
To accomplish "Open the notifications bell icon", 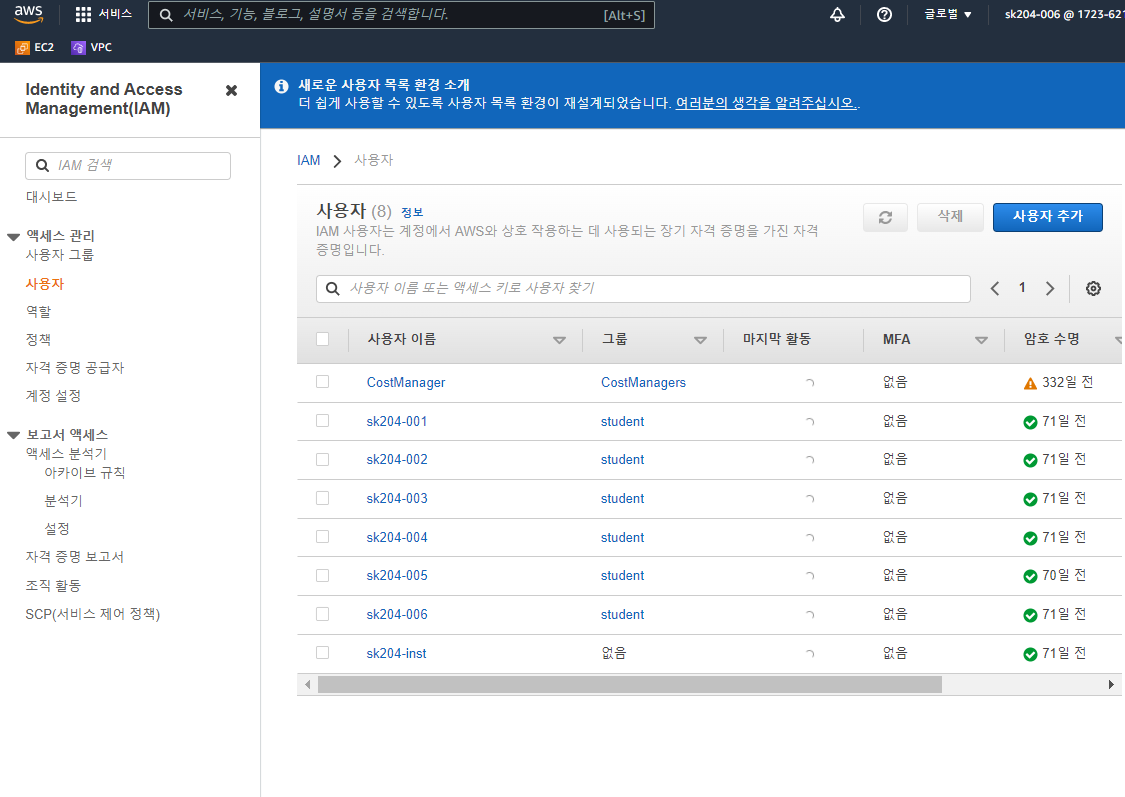I will (x=837, y=14).
